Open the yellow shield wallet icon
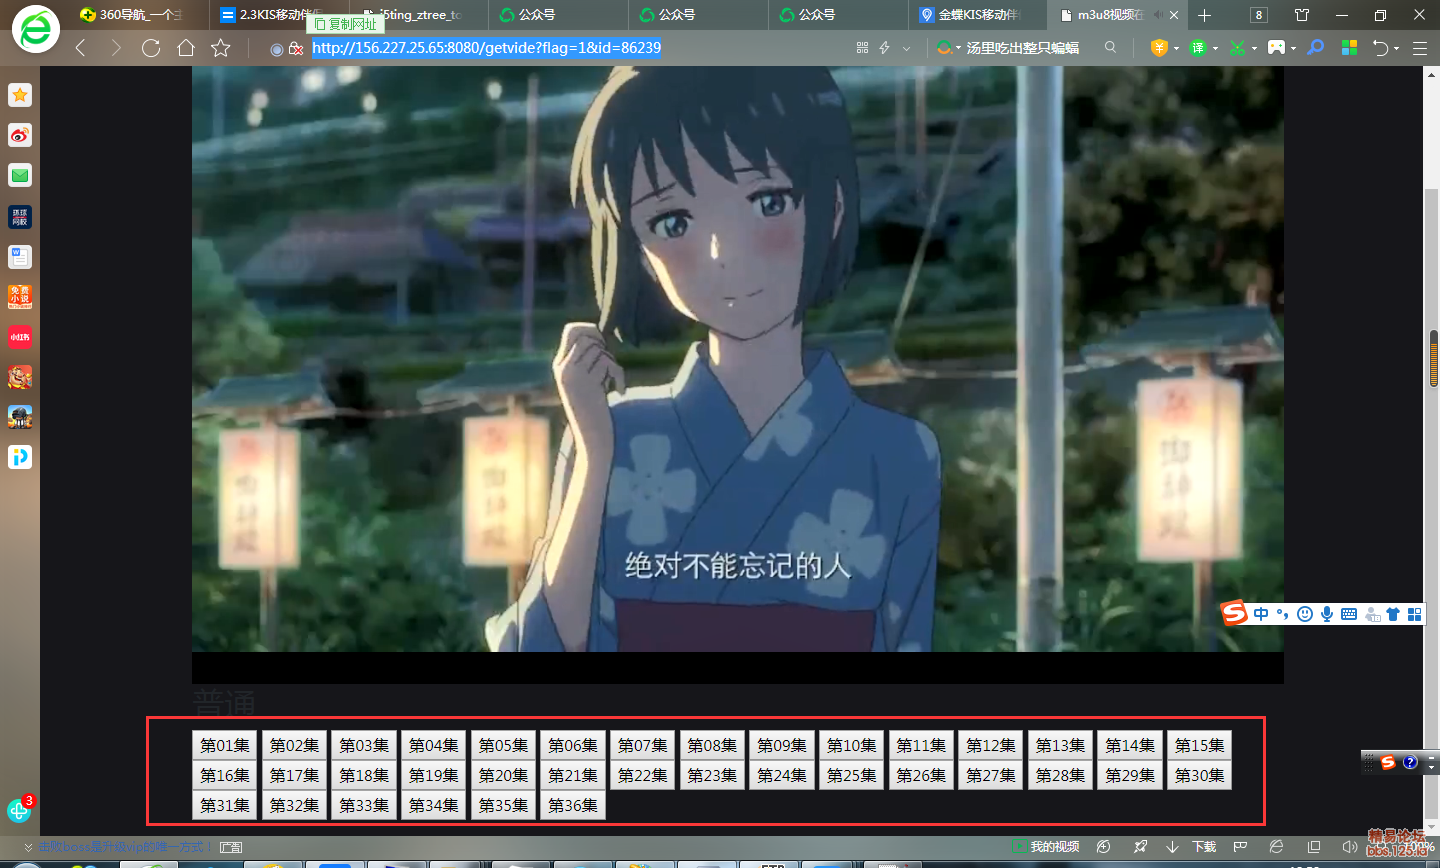Viewport: 1440px width, 868px height. pyautogui.click(x=1159, y=47)
